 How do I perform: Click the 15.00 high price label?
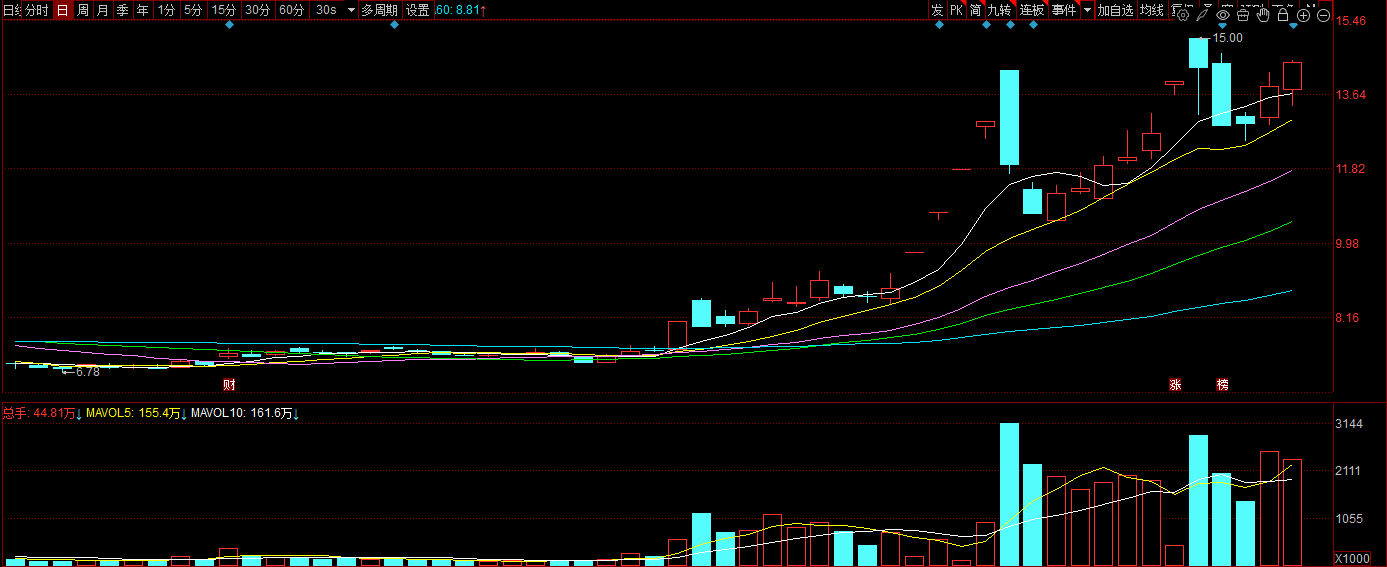point(1227,38)
